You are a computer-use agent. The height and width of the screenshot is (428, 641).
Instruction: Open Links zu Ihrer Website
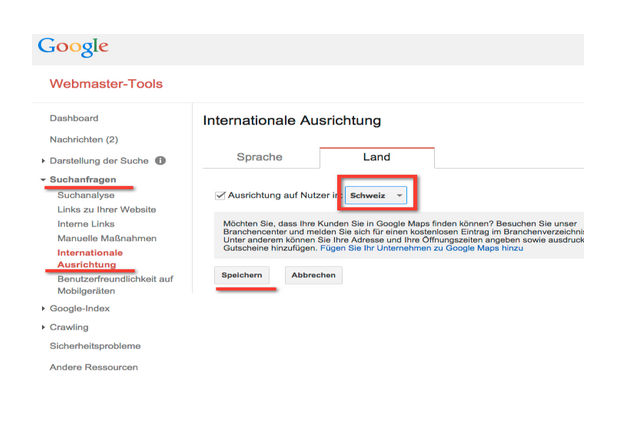coord(107,209)
